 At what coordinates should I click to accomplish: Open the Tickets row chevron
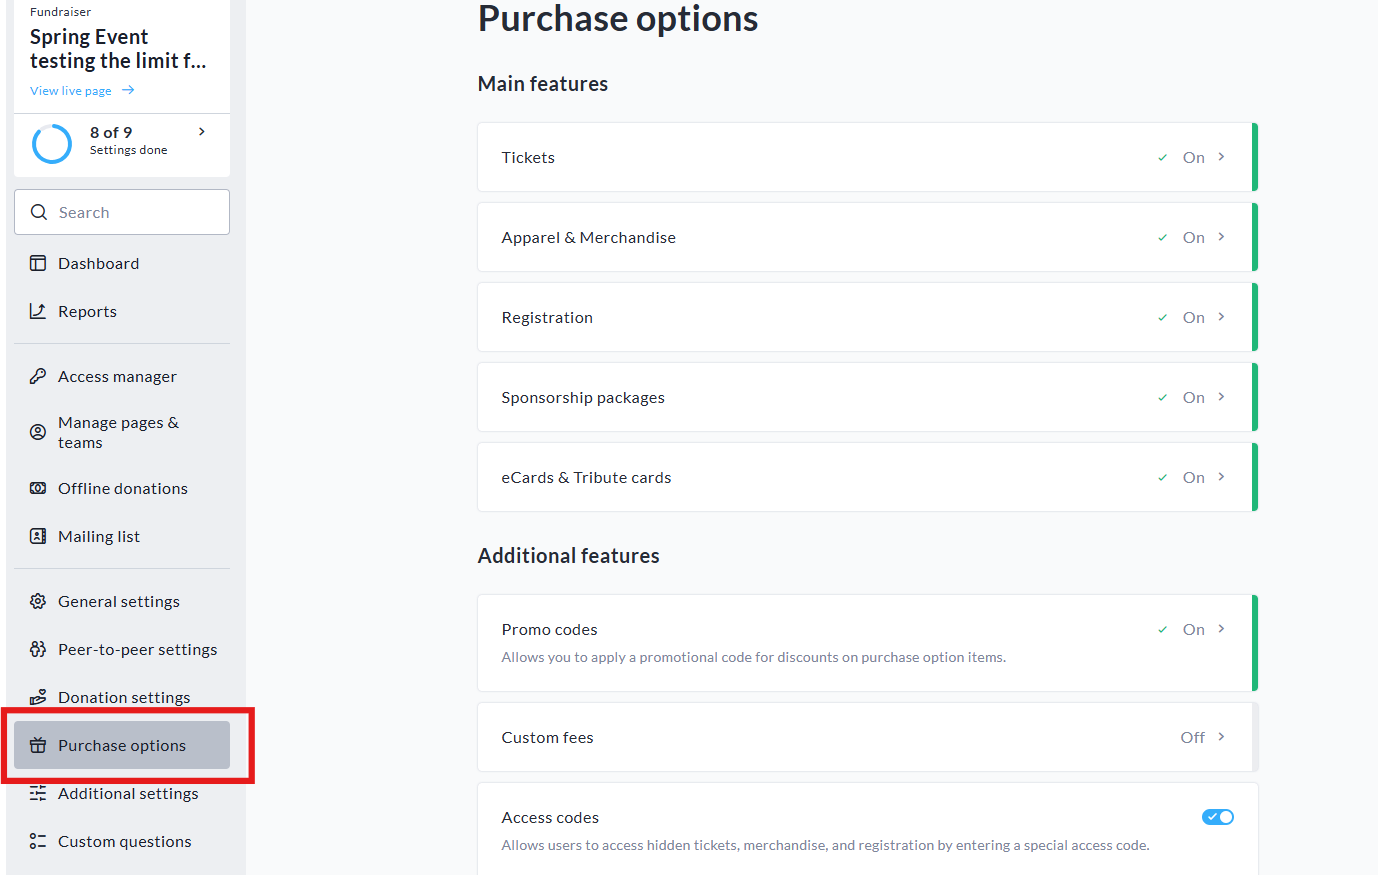tap(1221, 157)
